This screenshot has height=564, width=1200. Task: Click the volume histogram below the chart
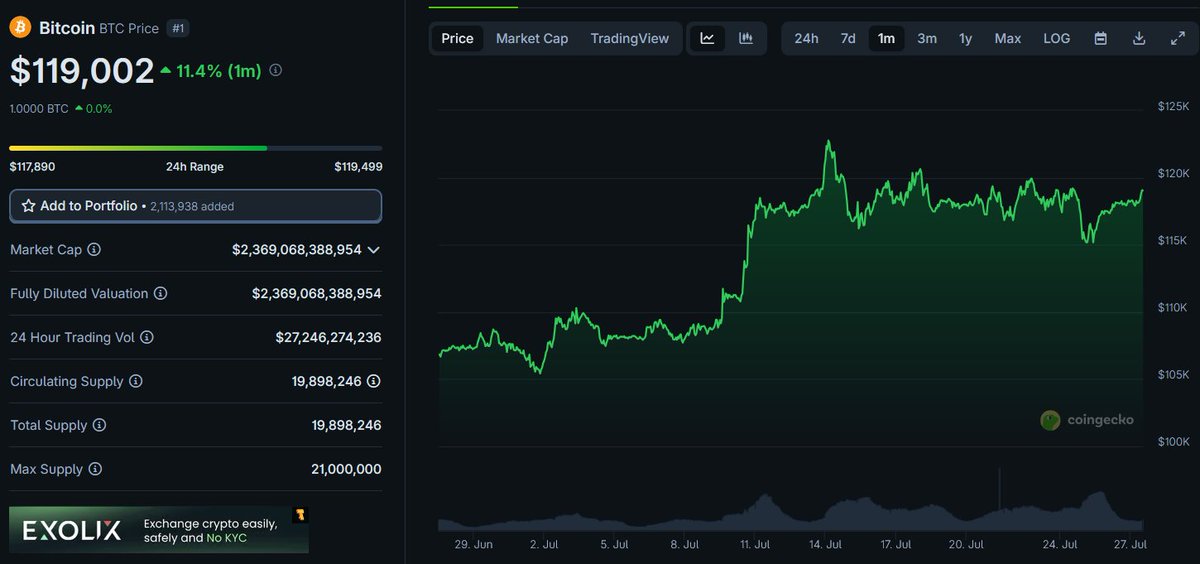coord(790,508)
